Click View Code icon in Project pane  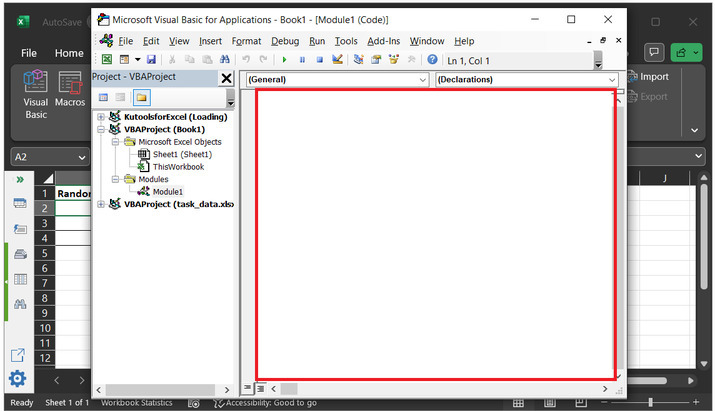104,97
